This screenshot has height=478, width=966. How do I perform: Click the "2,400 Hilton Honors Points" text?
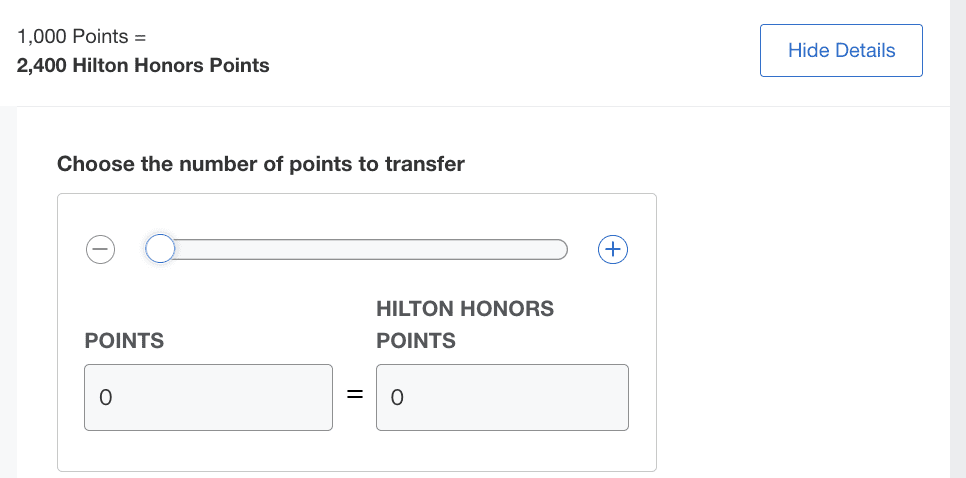(143, 66)
